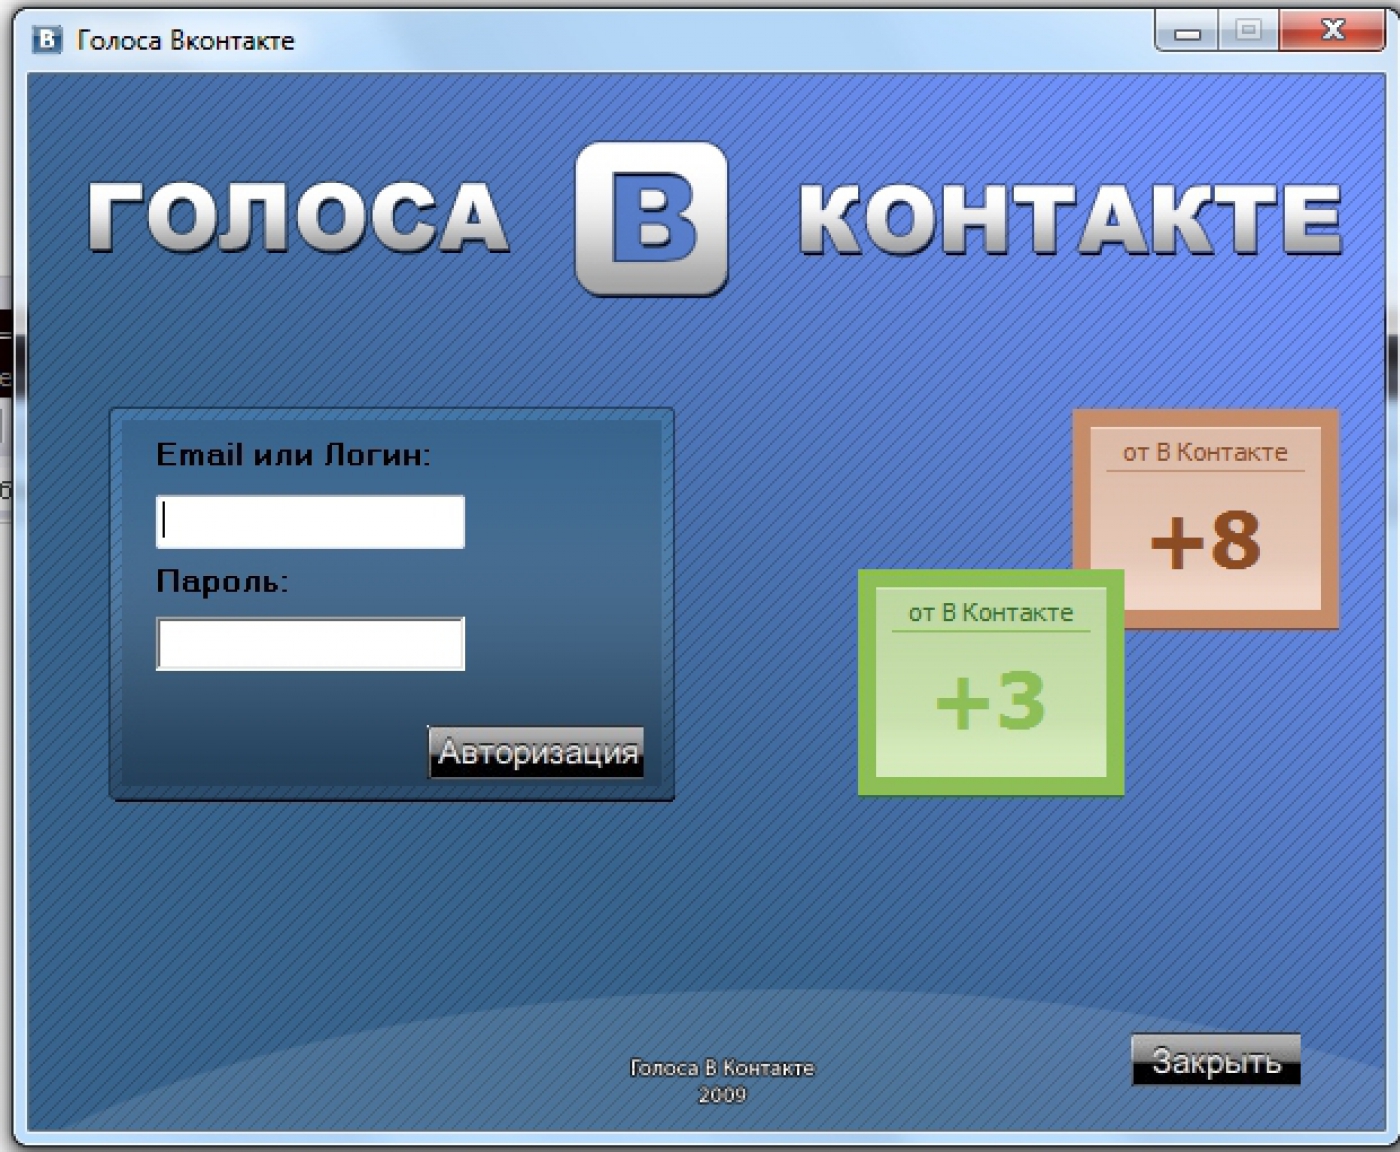Click the small VK icon in title bar

pos(47,40)
